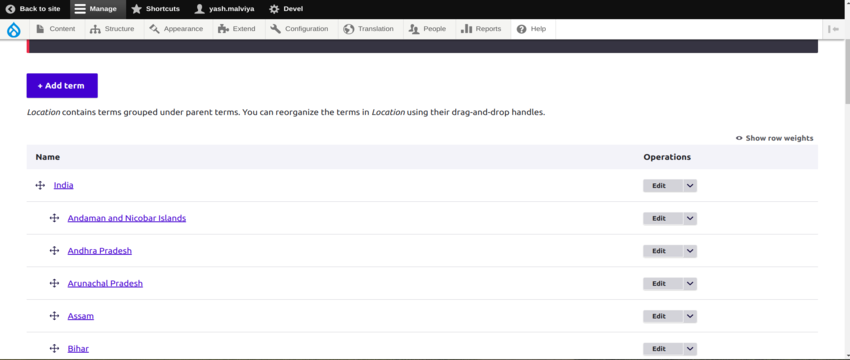
Task: Click the Devel toolbar label
Action: click(x=293, y=9)
